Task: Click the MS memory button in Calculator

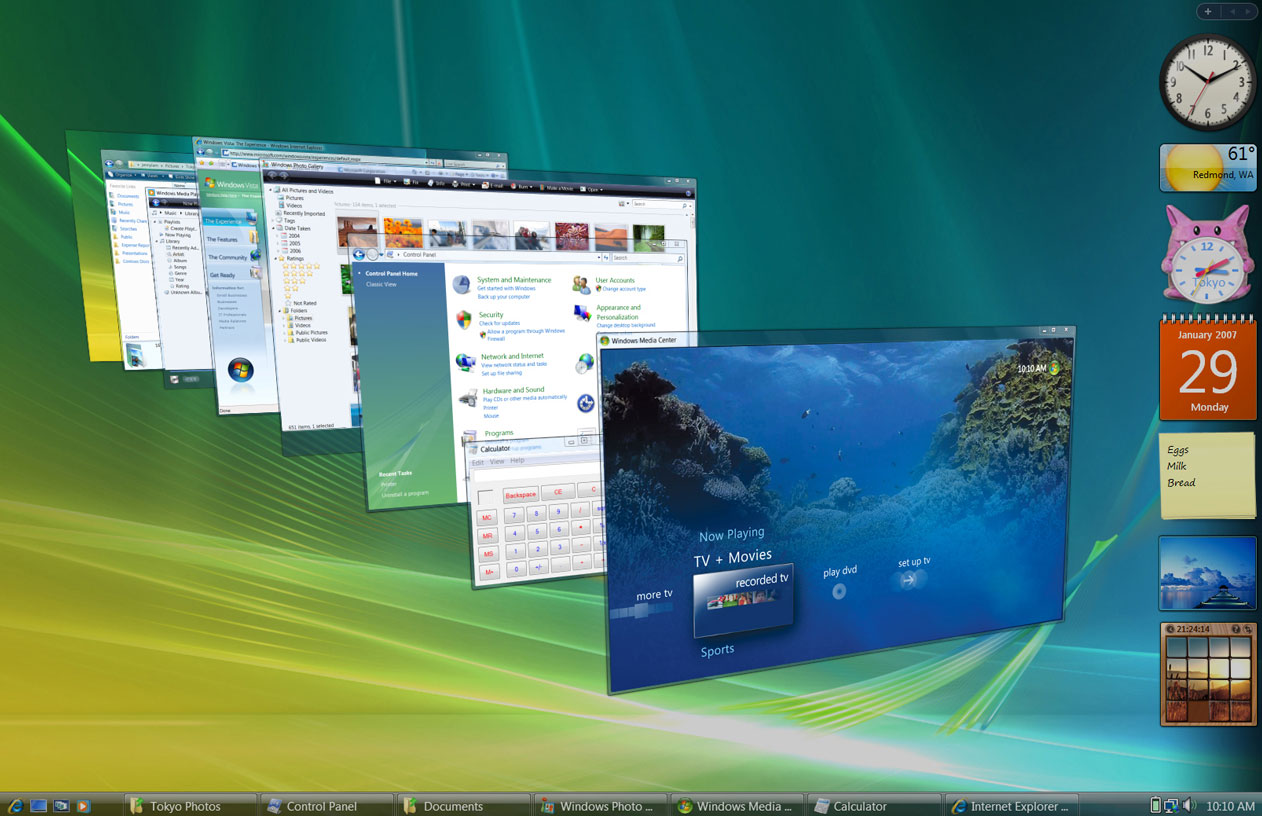Action: (x=489, y=553)
